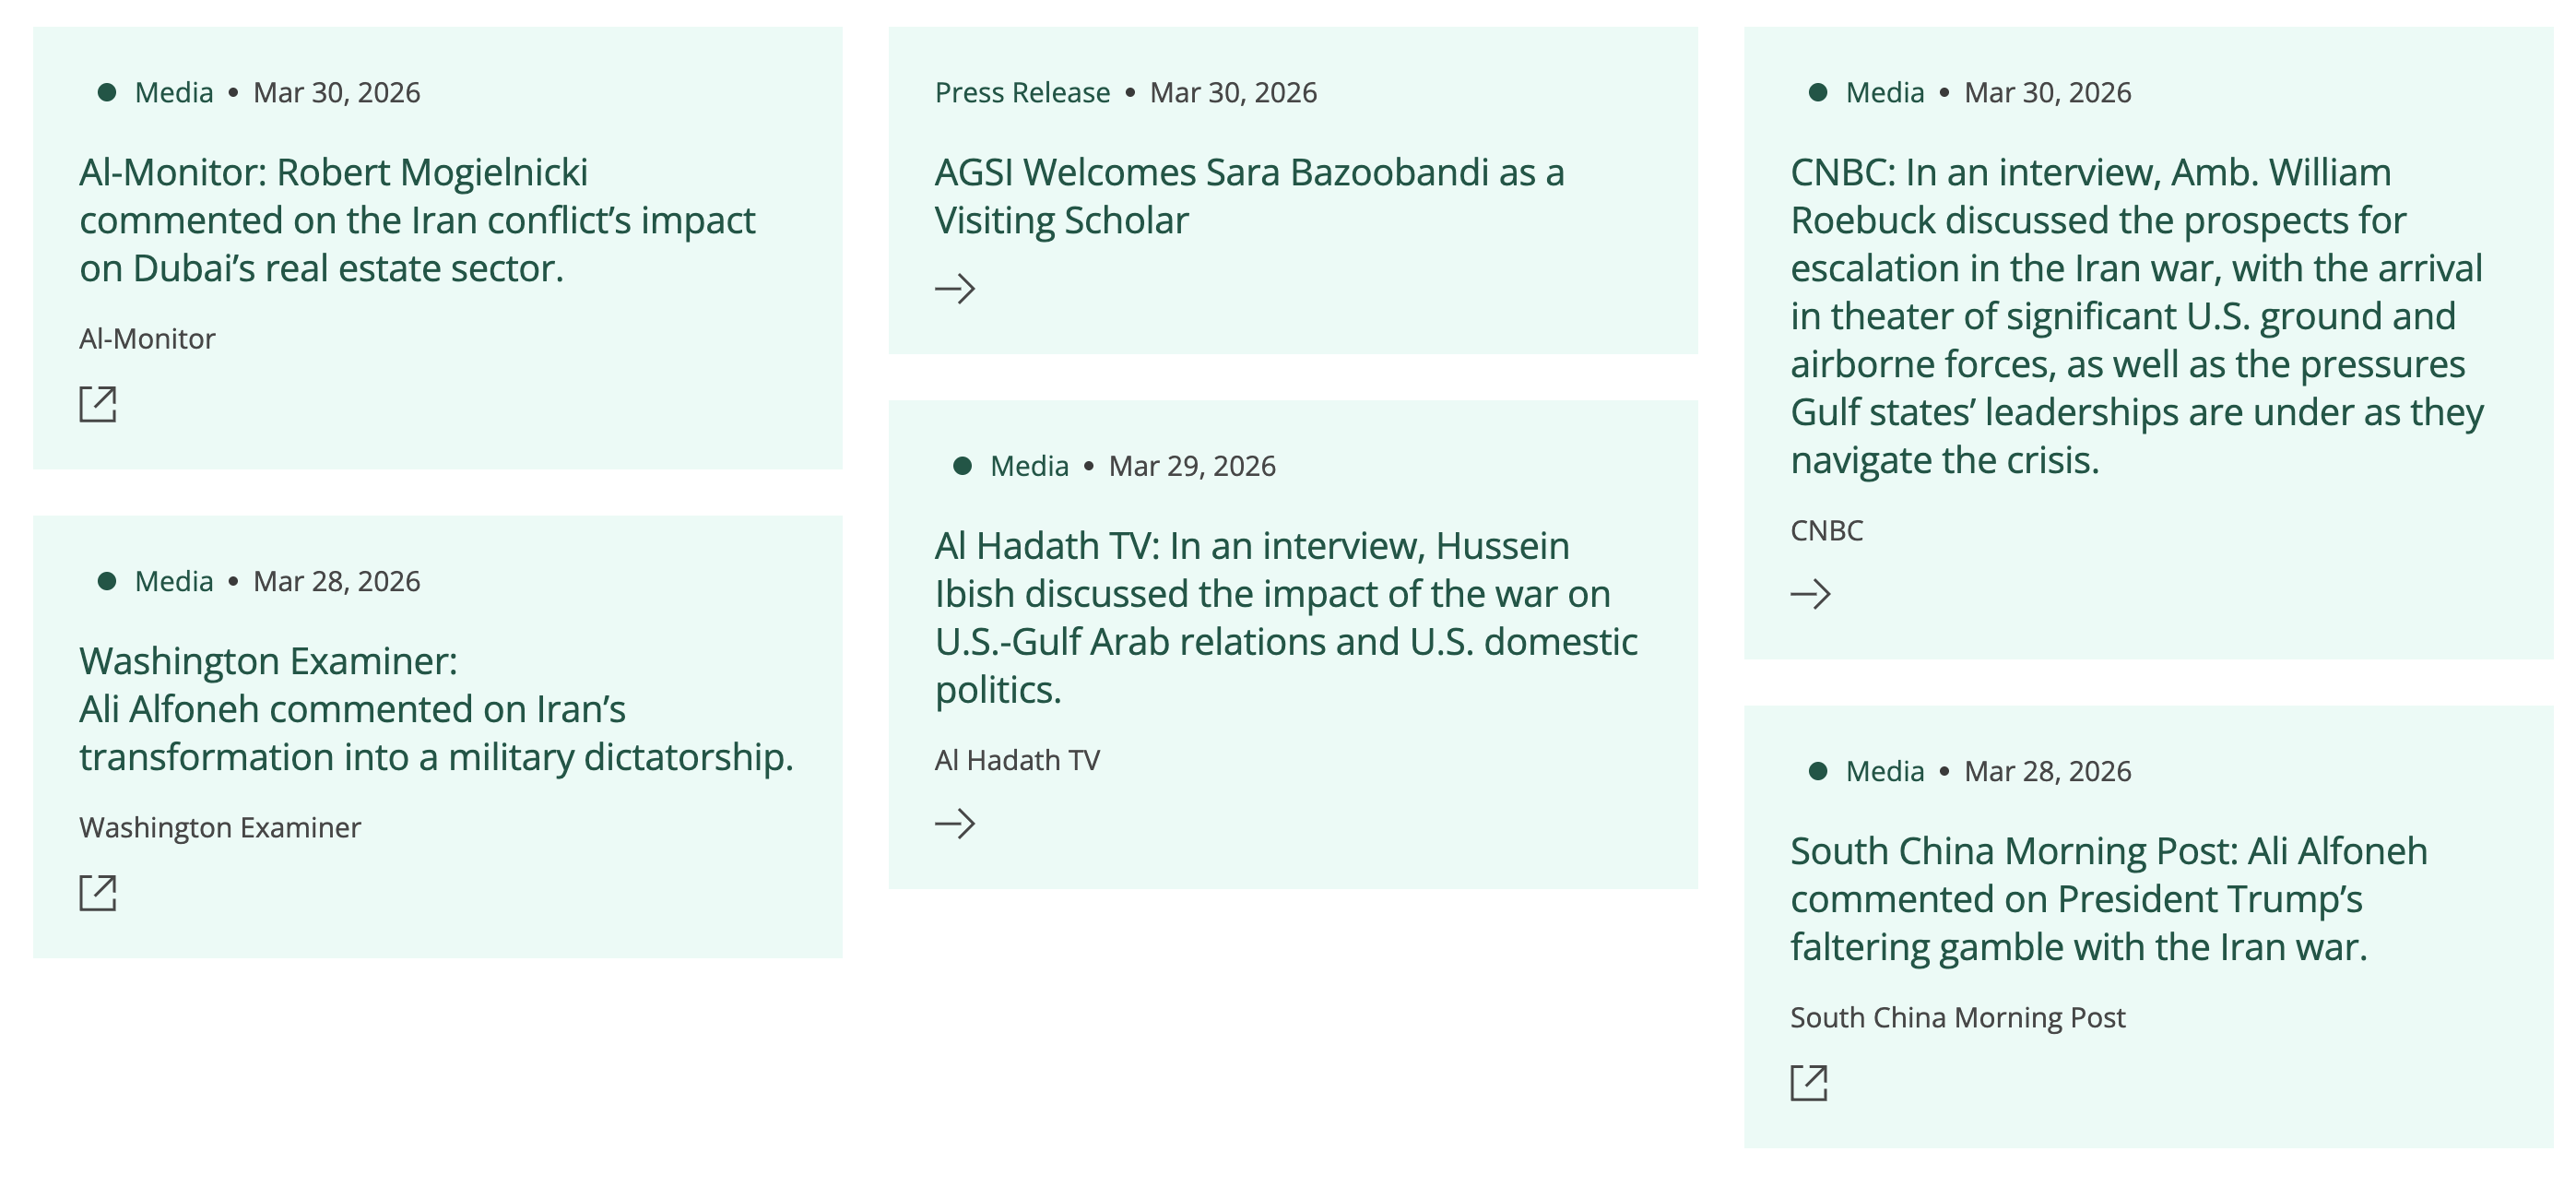Viewport: 2576px width, 1199px height.
Task: Open CNBC Amb. William Roebuck interview headline
Action: (2136, 316)
